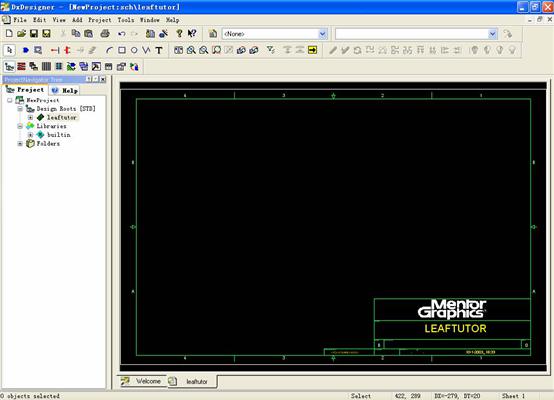Open the Add menu
Viewport: 554px width, 400px height.
77,20
